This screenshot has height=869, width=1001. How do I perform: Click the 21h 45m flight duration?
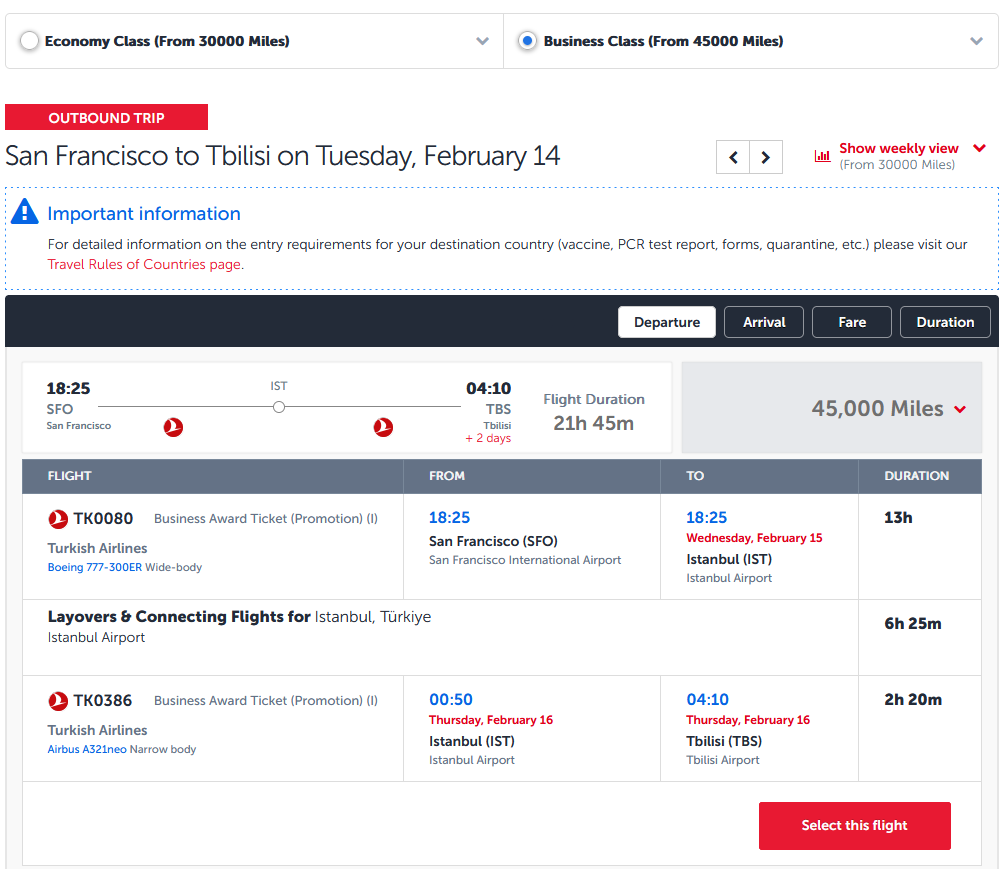pyautogui.click(x=594, y=423)
